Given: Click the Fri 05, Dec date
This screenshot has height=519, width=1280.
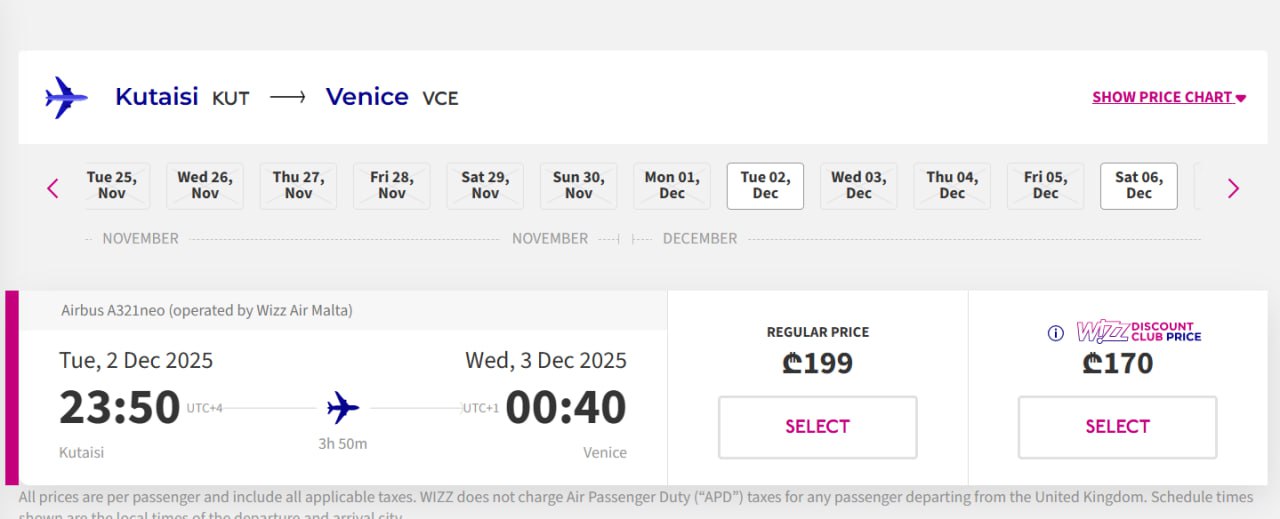Looking at the screenshot, I should coord(1045,186).
